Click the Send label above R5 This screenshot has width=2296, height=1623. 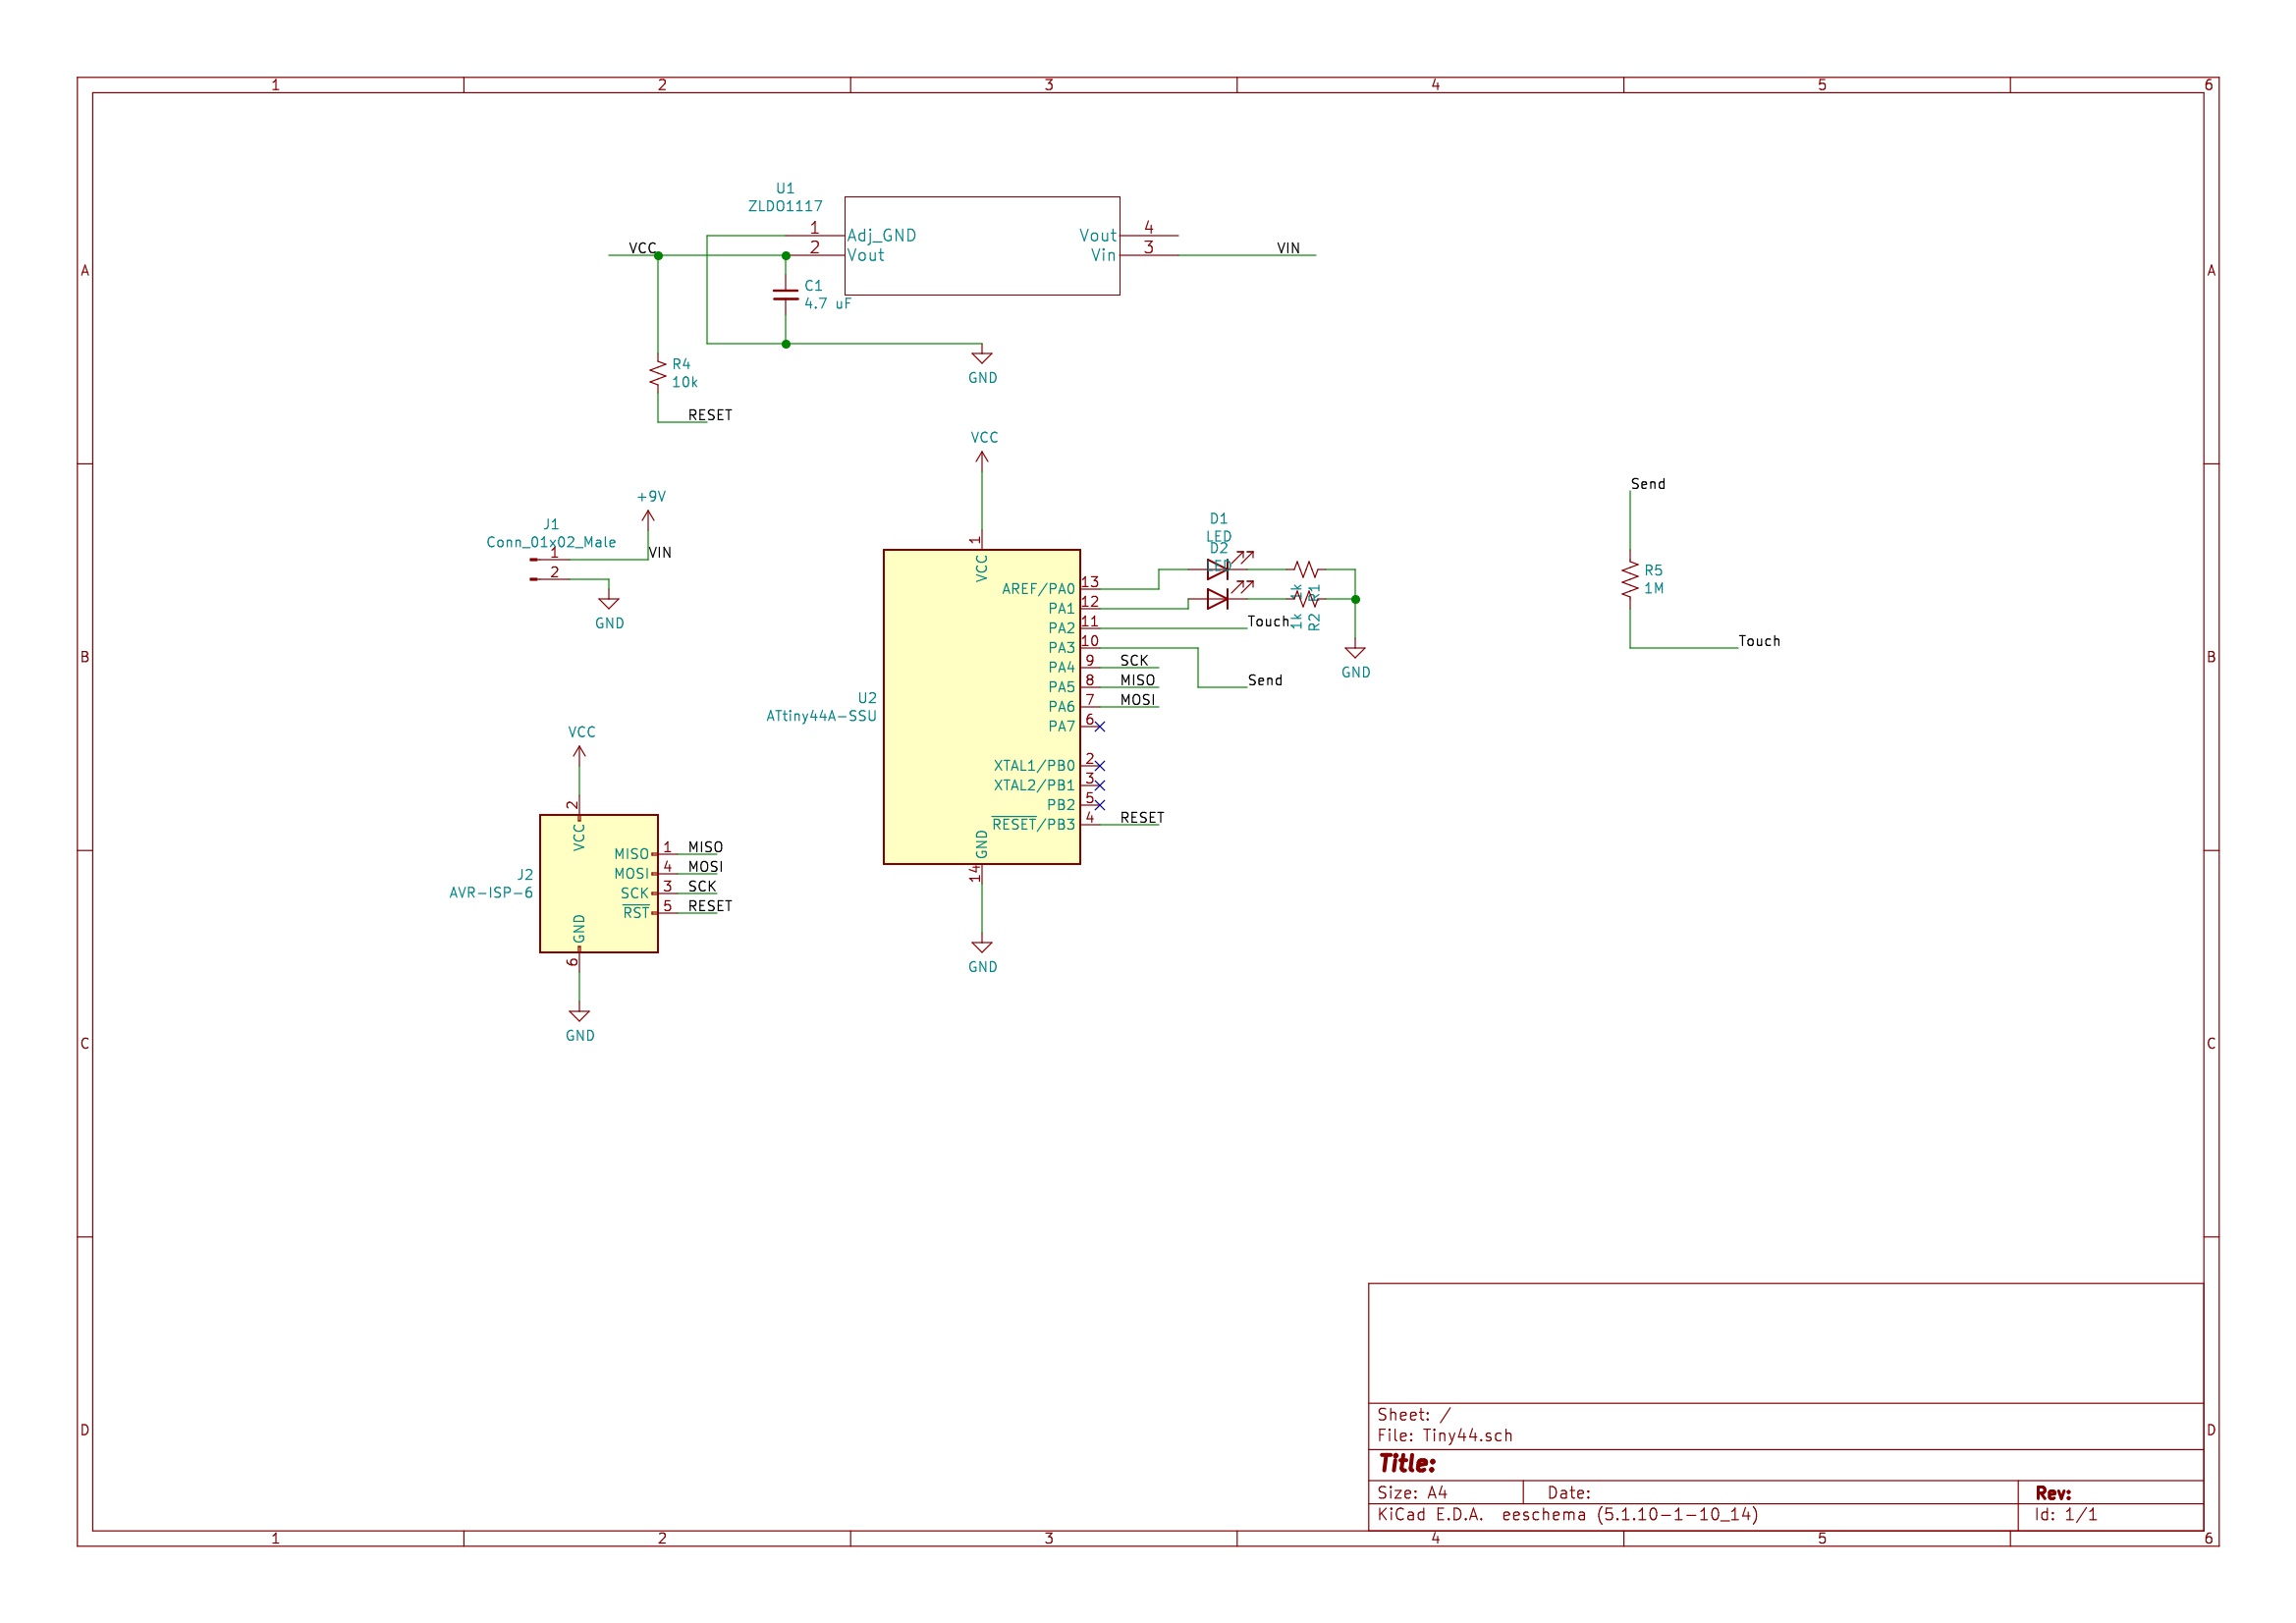1648,484
